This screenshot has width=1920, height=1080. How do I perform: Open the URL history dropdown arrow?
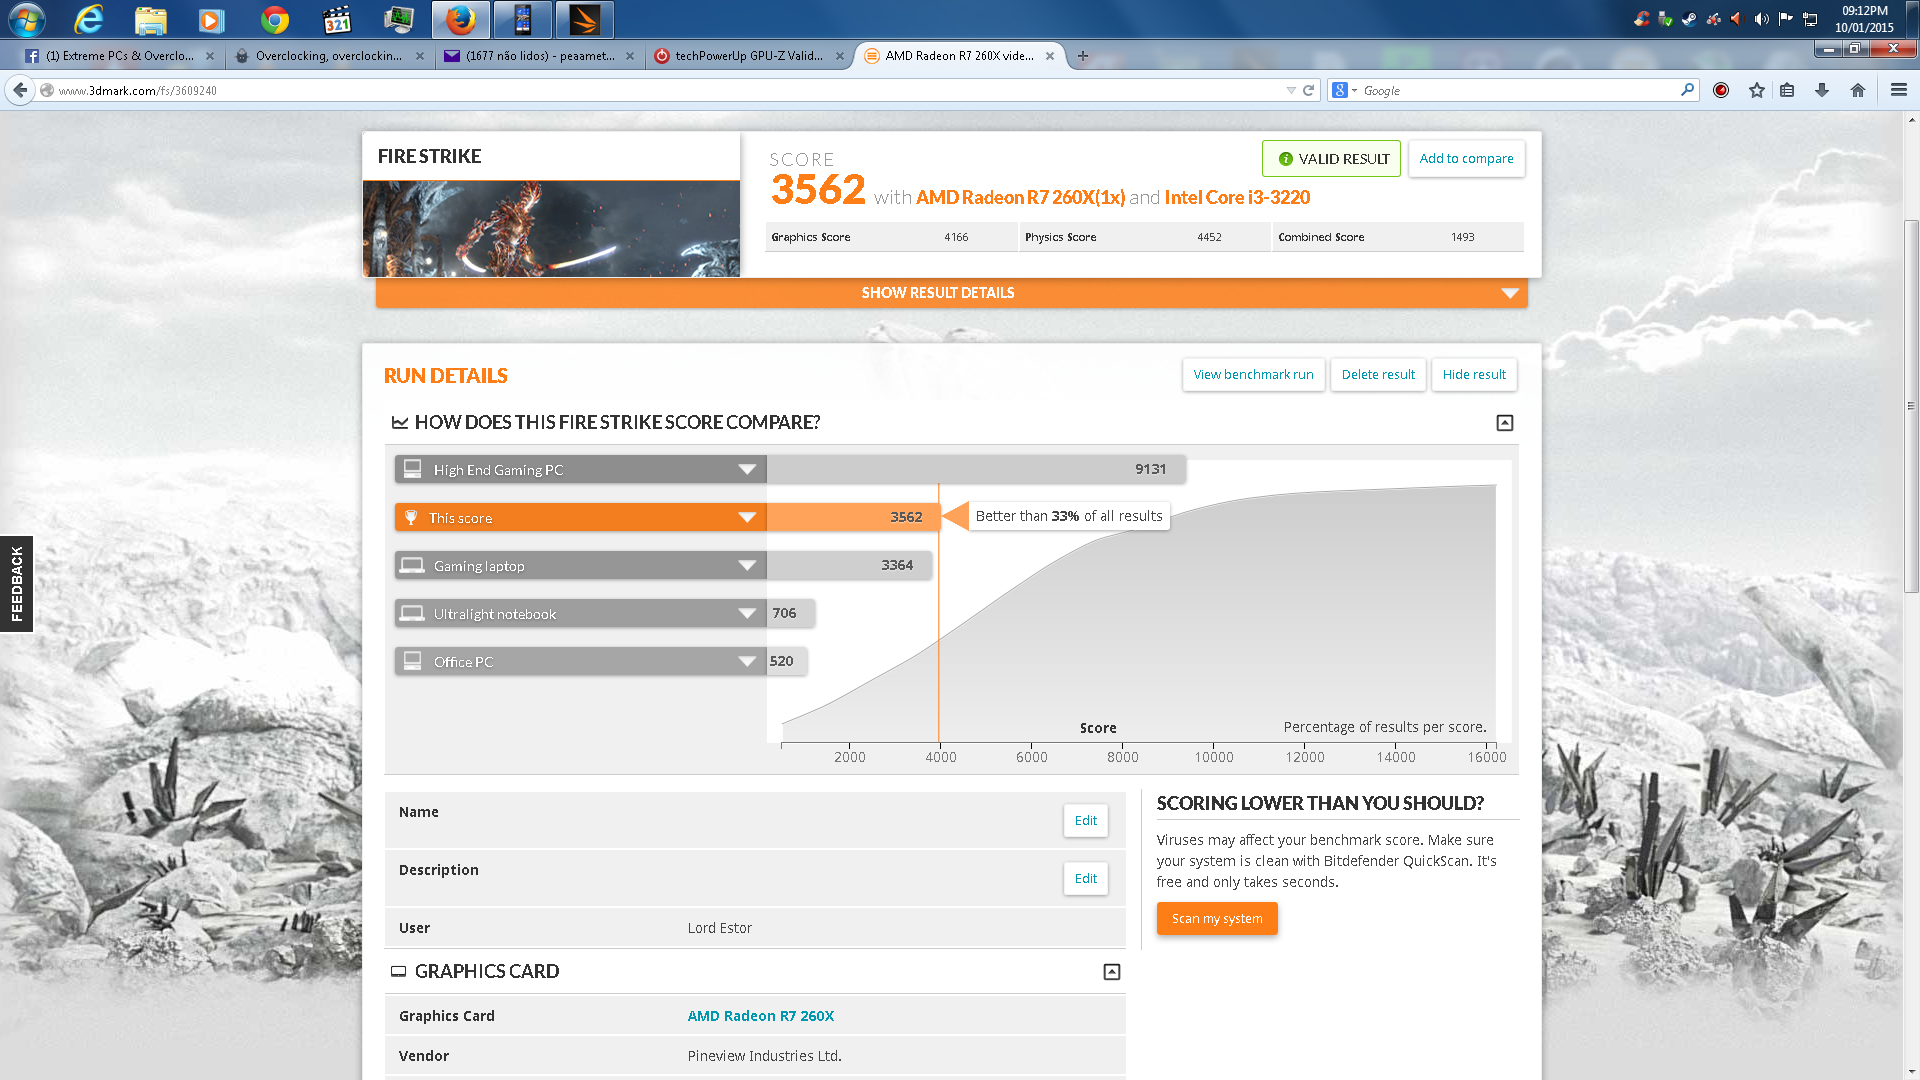click(1290, 90)
